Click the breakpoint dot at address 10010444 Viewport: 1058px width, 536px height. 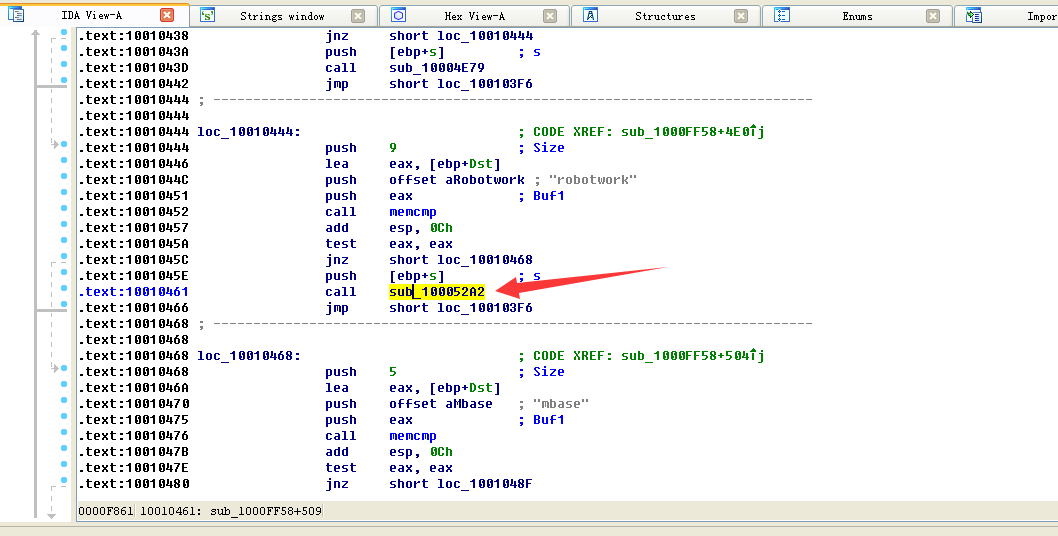(64, 144)
